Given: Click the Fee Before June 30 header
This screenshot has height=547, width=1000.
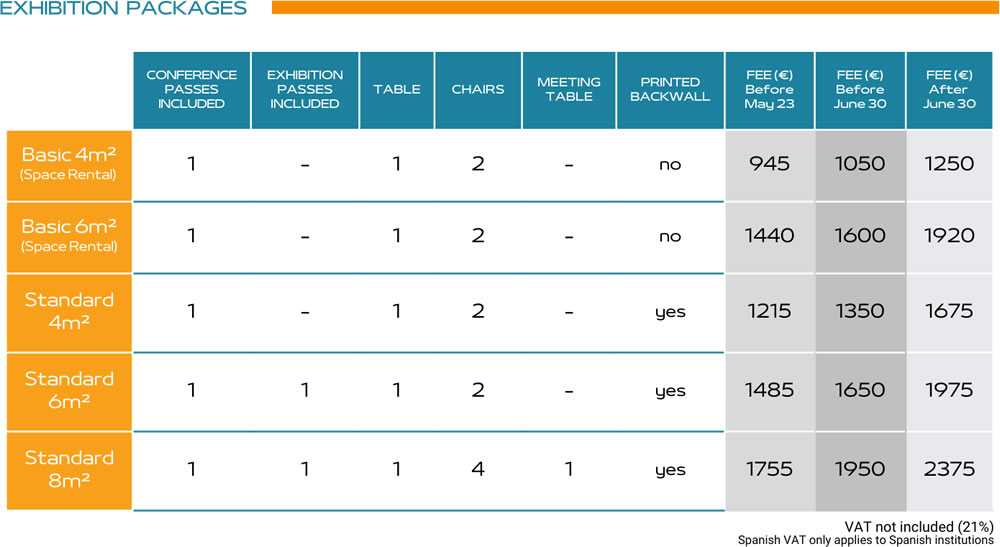Looking at the screenshot, I should click(860, 89).
